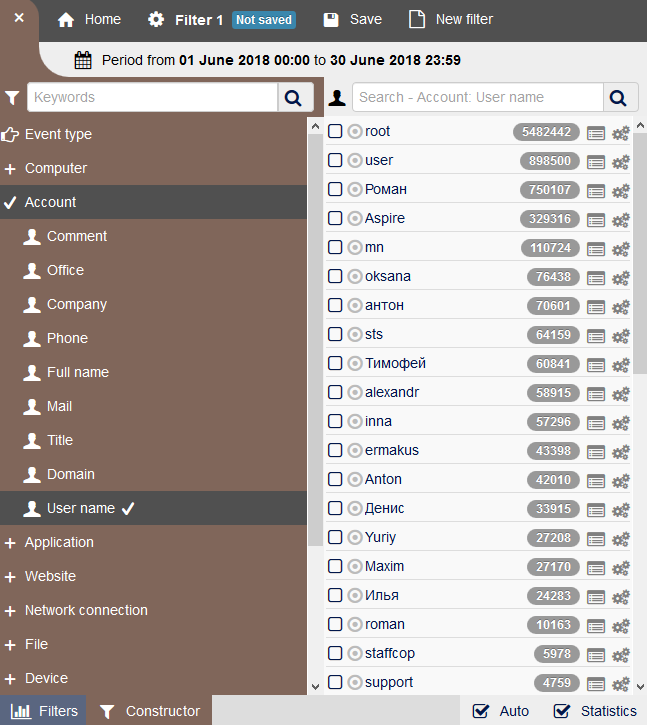This screenshot has width=647, height=725.
Task: Click the calendar icon beside the period
Action: coord(84,60)
